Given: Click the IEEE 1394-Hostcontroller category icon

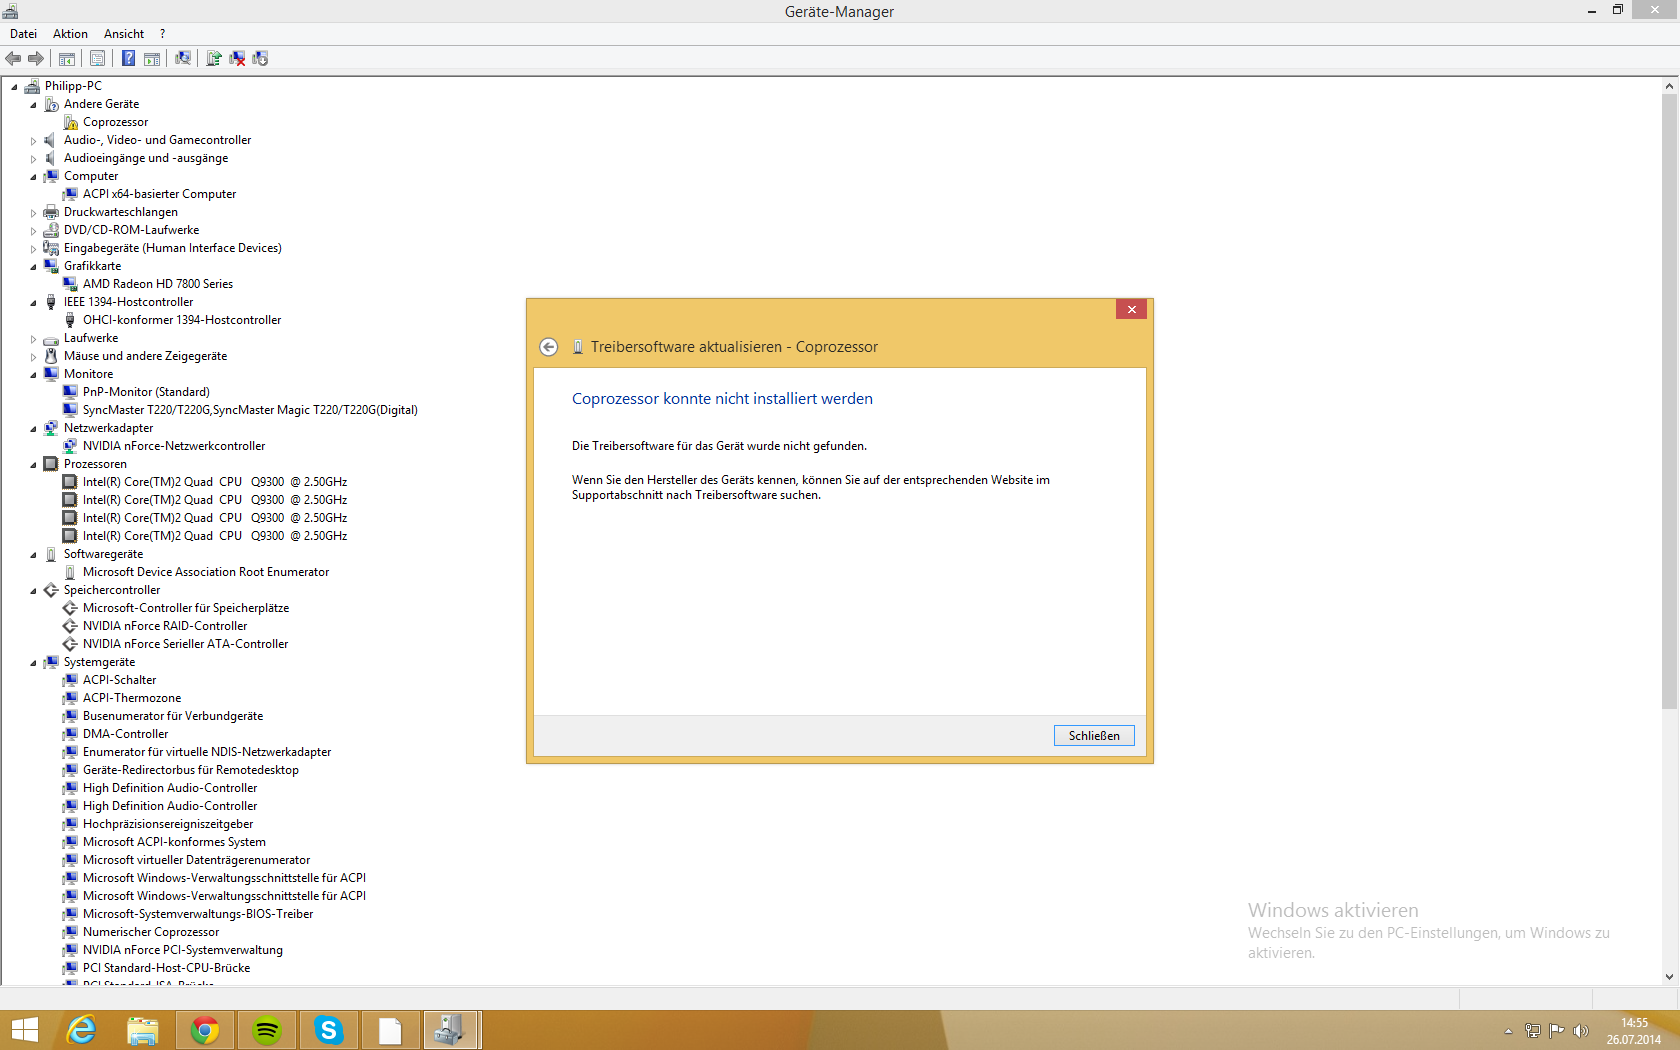Looking at the screenshot, I should coord(51,302).
